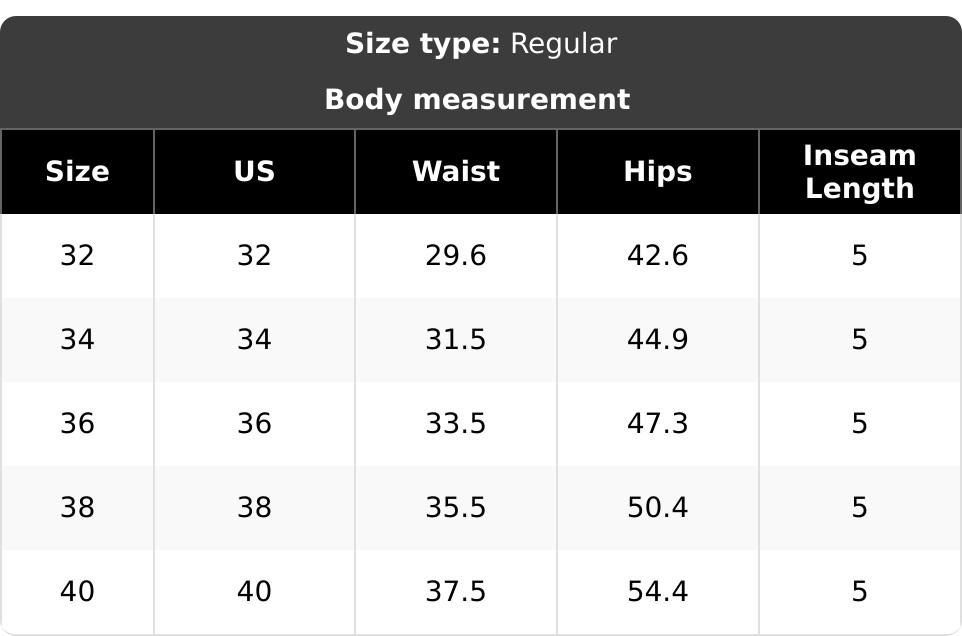Click waist value 31.5
The height and width of the screenshot is (636, 962).
tap(456, 340)
